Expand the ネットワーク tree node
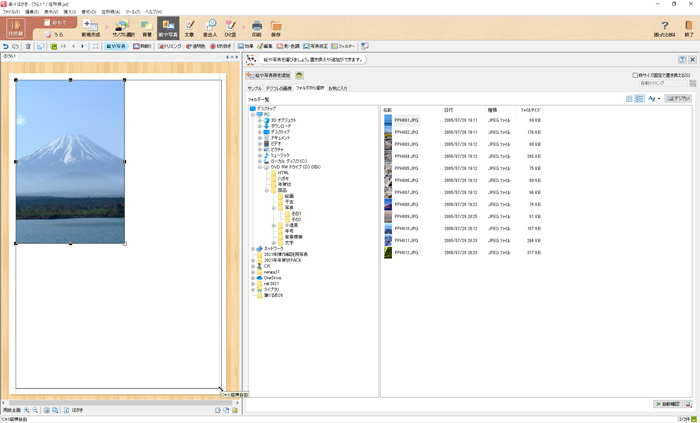This screenshot has width=700, height=423. pos(254,248)
